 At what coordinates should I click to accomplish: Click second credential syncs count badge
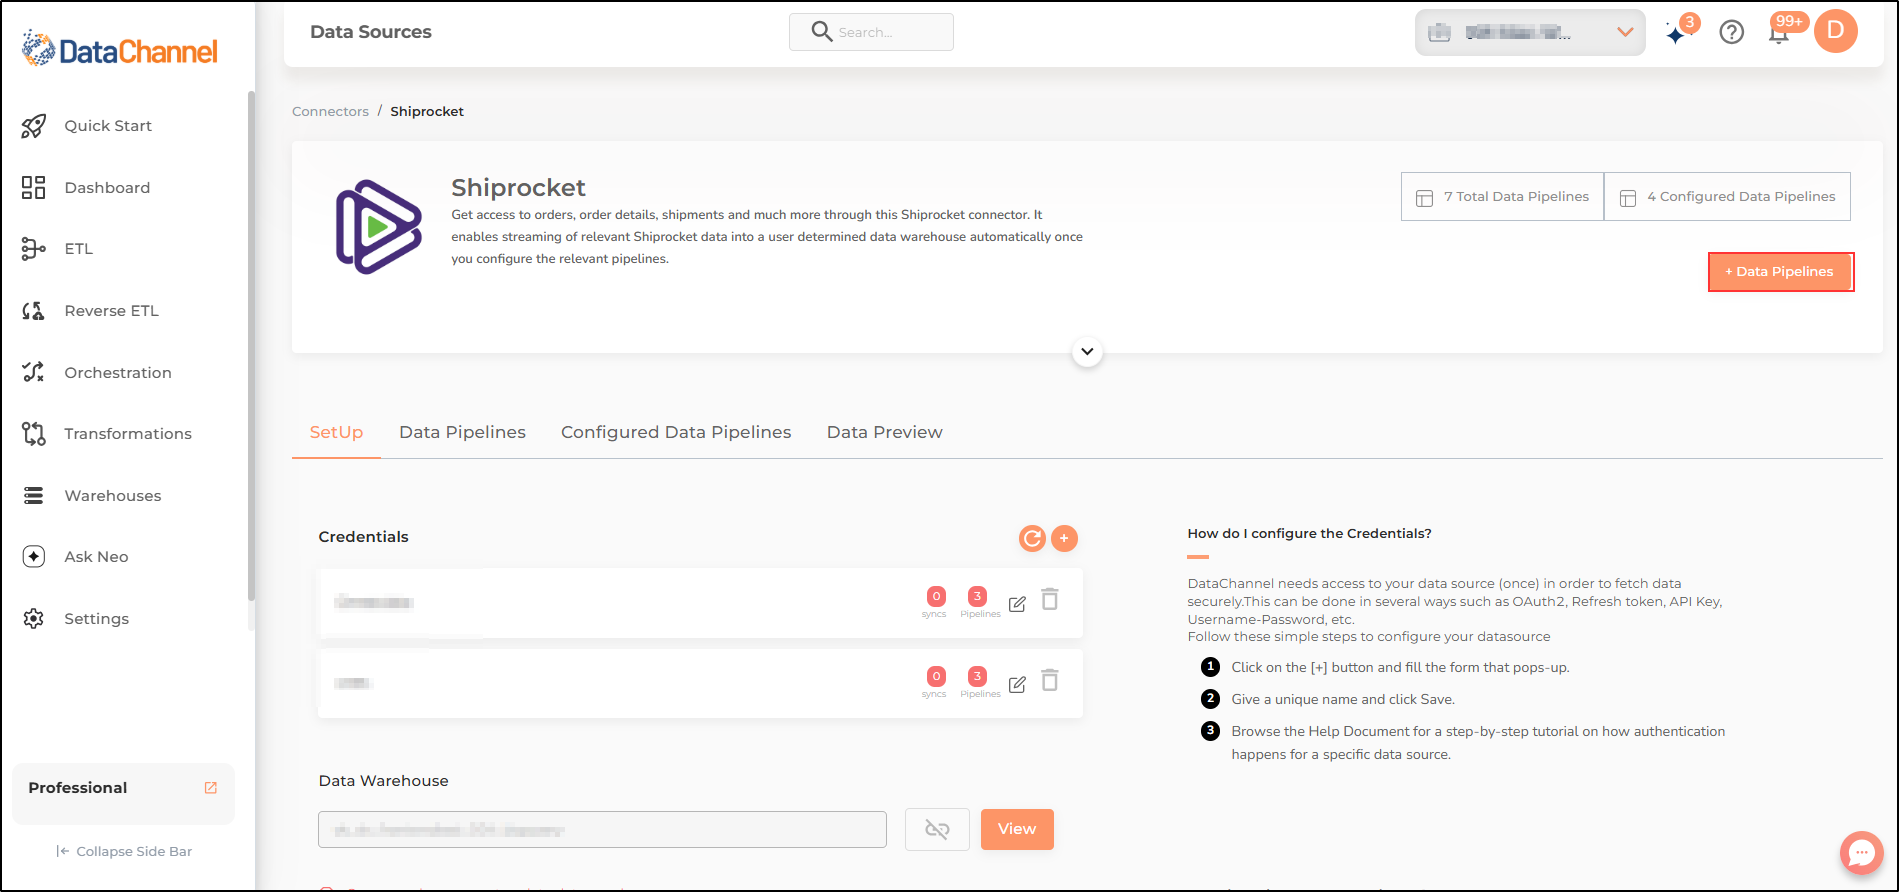point(936,677)
